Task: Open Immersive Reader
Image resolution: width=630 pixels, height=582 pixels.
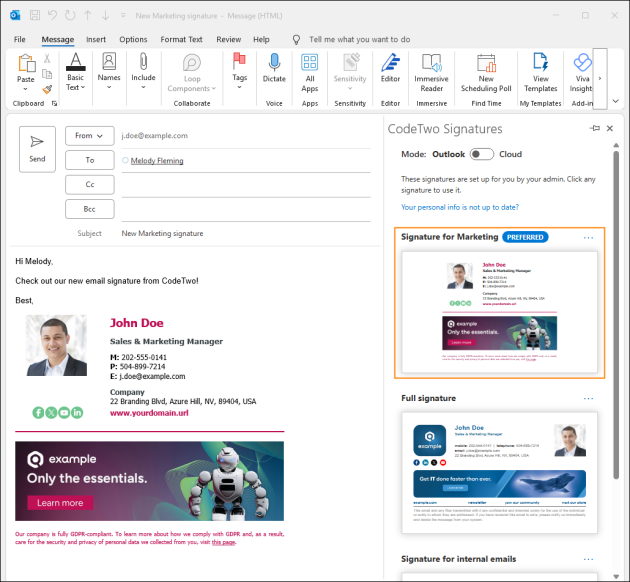Action: click(432, 73)
